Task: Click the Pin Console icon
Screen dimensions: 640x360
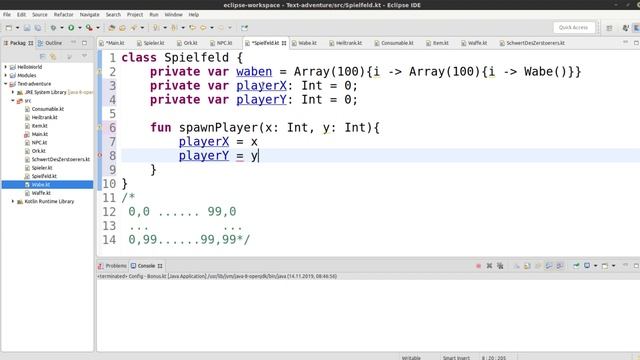Action: (576, 266)
